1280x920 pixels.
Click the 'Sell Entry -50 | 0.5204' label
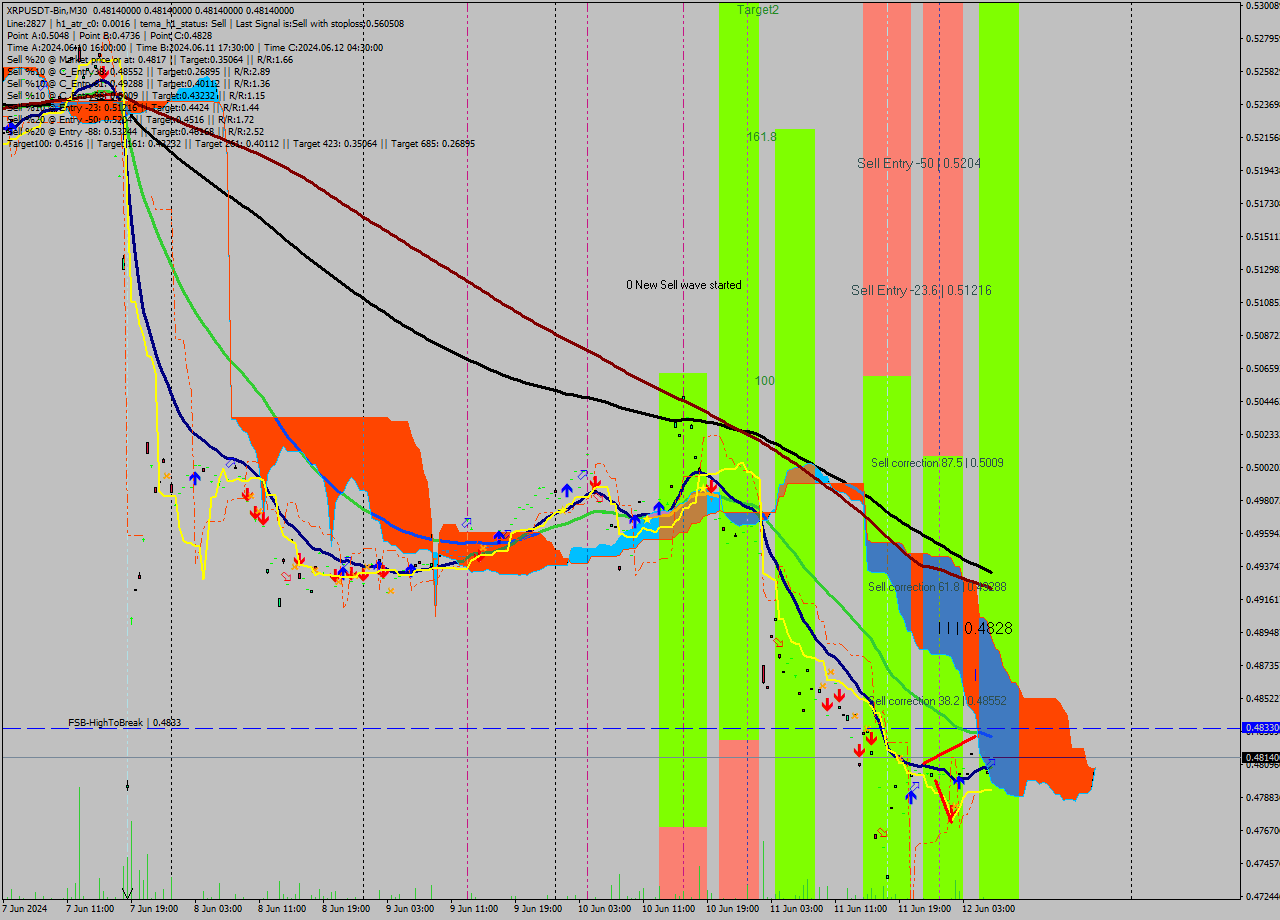(x=919, y=163)
